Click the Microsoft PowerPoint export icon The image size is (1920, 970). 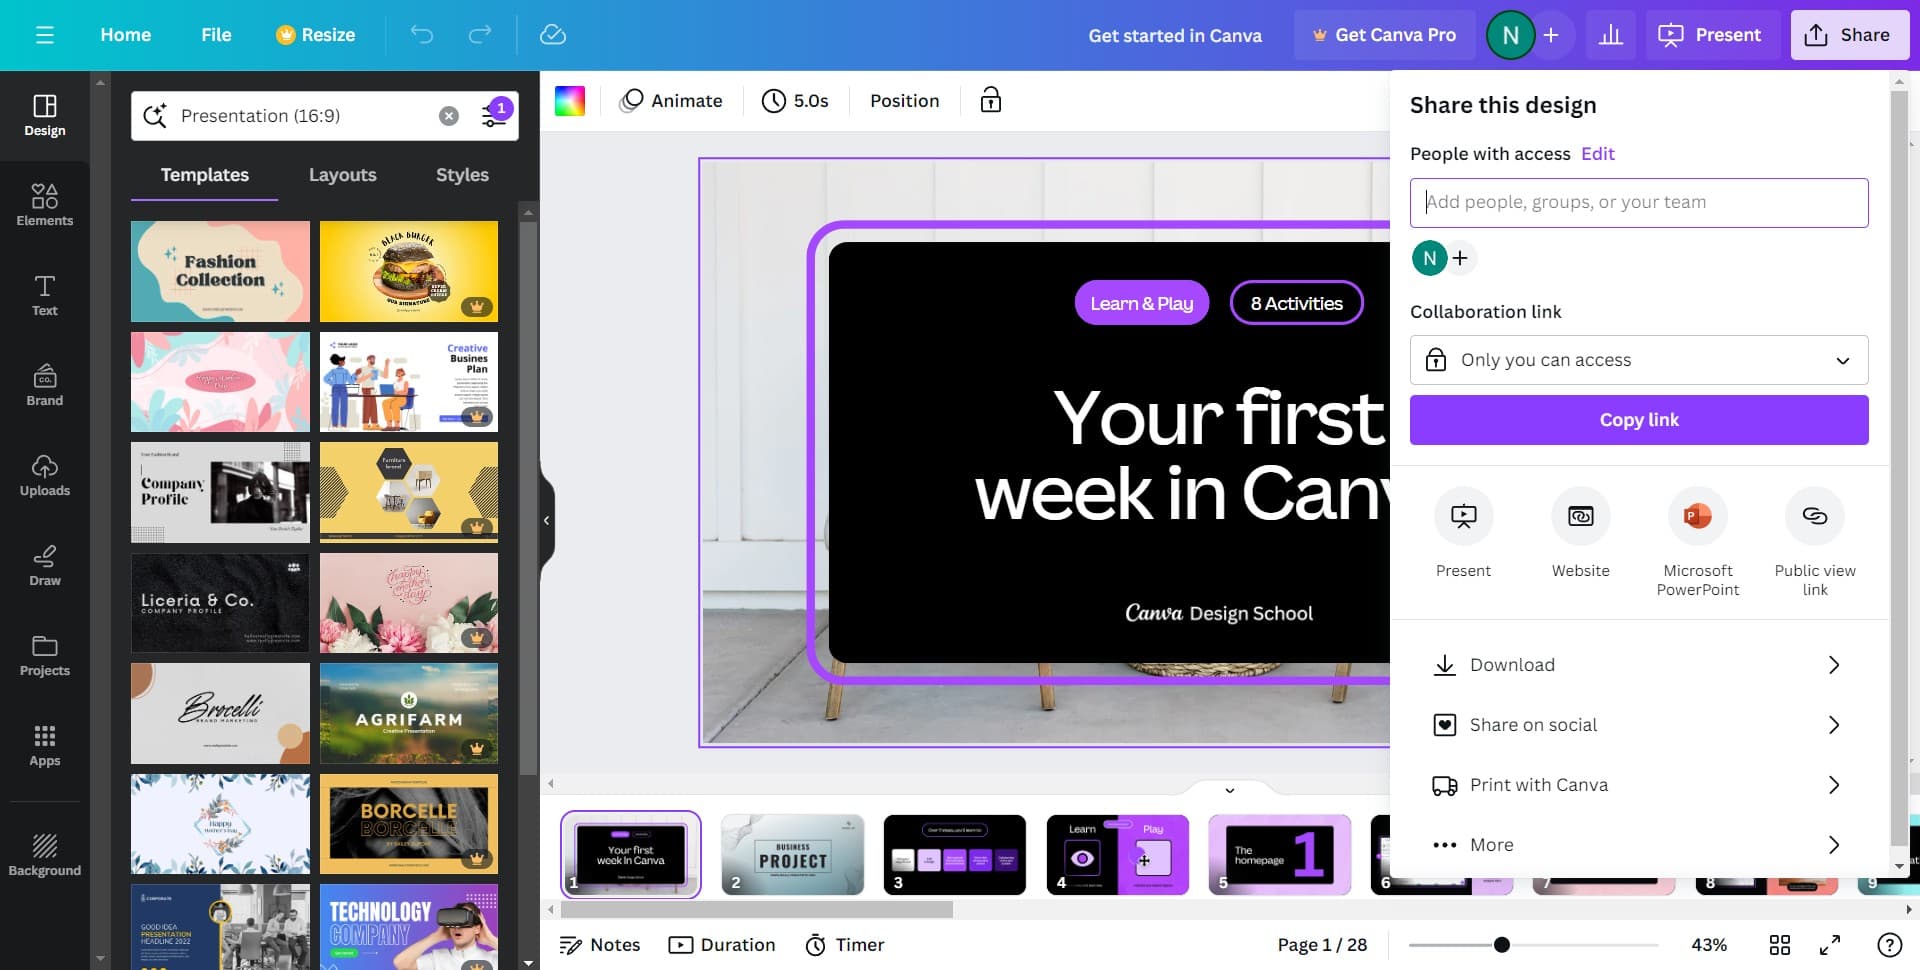pos(1697,516)
